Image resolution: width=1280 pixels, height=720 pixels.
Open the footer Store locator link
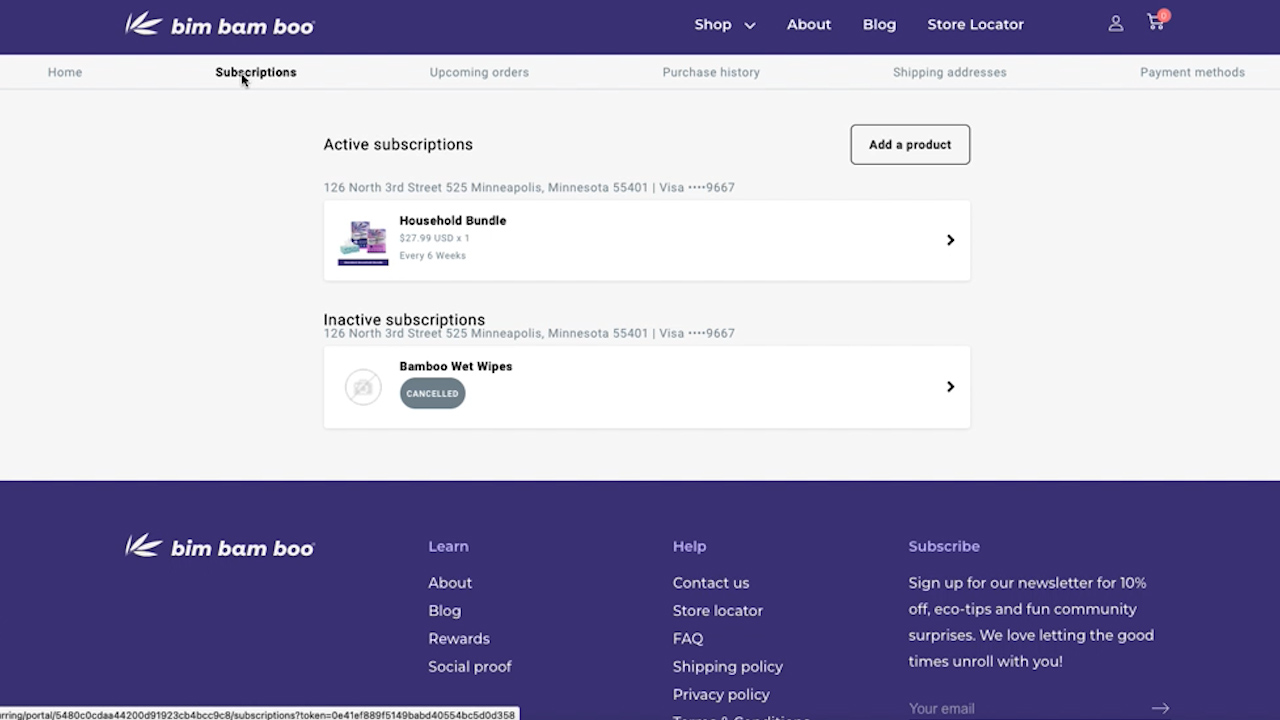pos(718,611)
